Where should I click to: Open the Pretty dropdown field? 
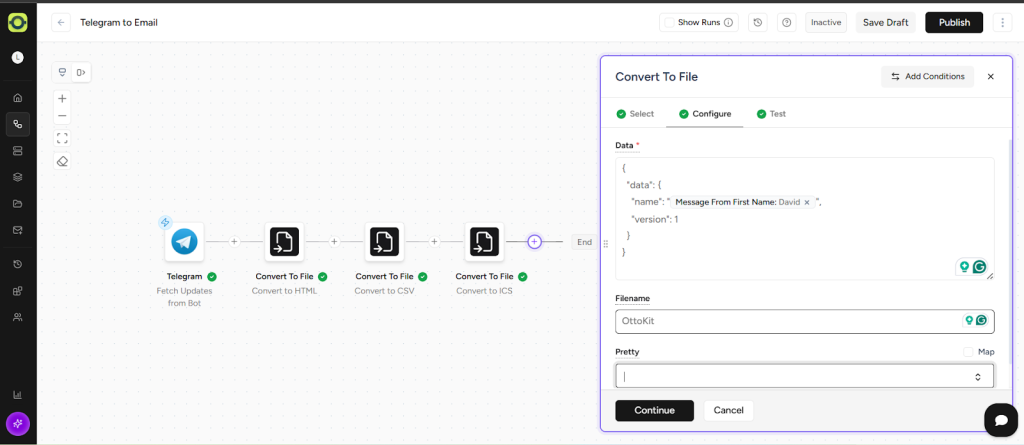804,376
